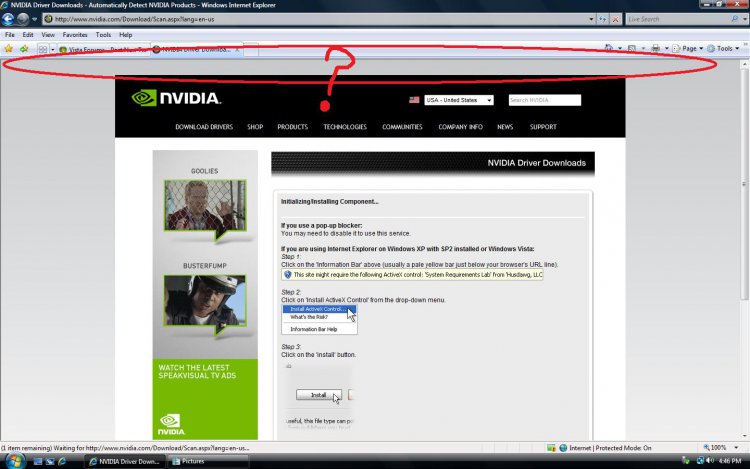Expand the zoom level dropdown arrow
750x469 pixels.
point(736,448)
